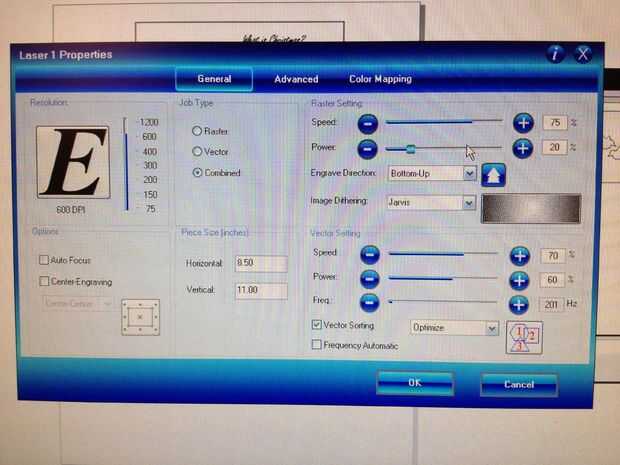Click the raster Power slider handle
The width and height of the screenshot is (620, 465).
(411, 149)
